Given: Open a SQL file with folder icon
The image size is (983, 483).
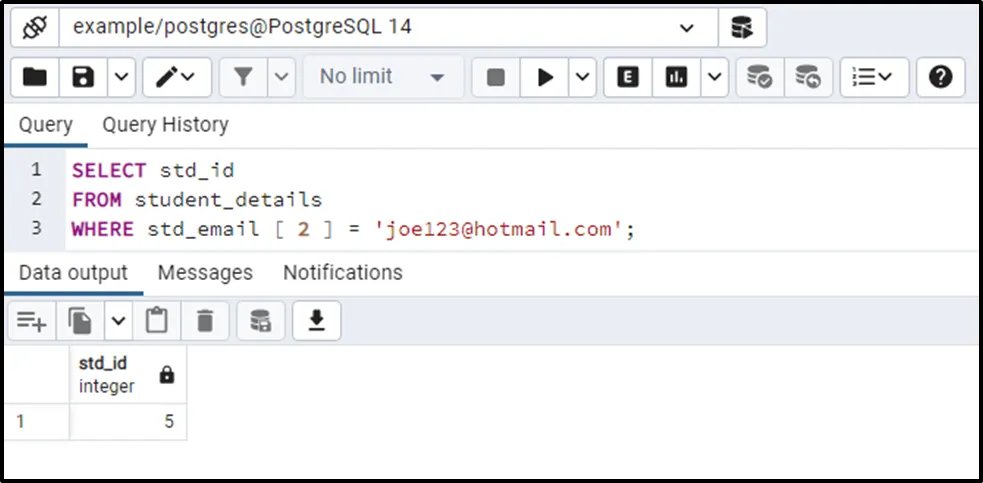Looking at the screenshot, I should [x=35, y=77].
